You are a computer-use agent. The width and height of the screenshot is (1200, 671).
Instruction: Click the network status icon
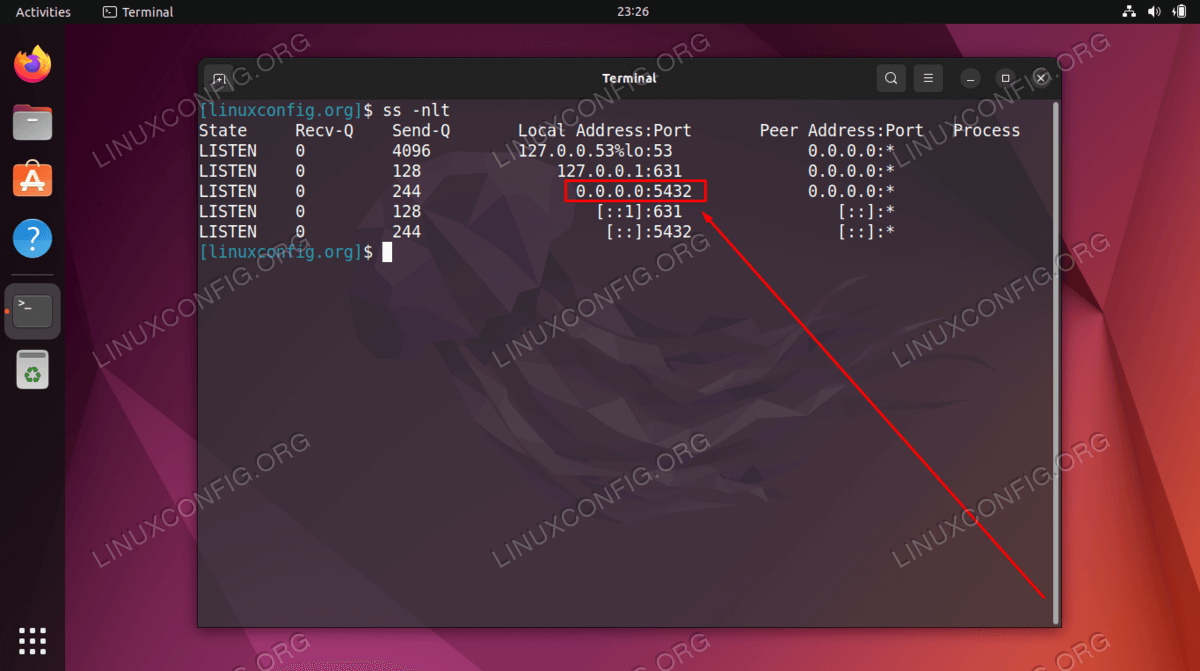[1129, 12]
